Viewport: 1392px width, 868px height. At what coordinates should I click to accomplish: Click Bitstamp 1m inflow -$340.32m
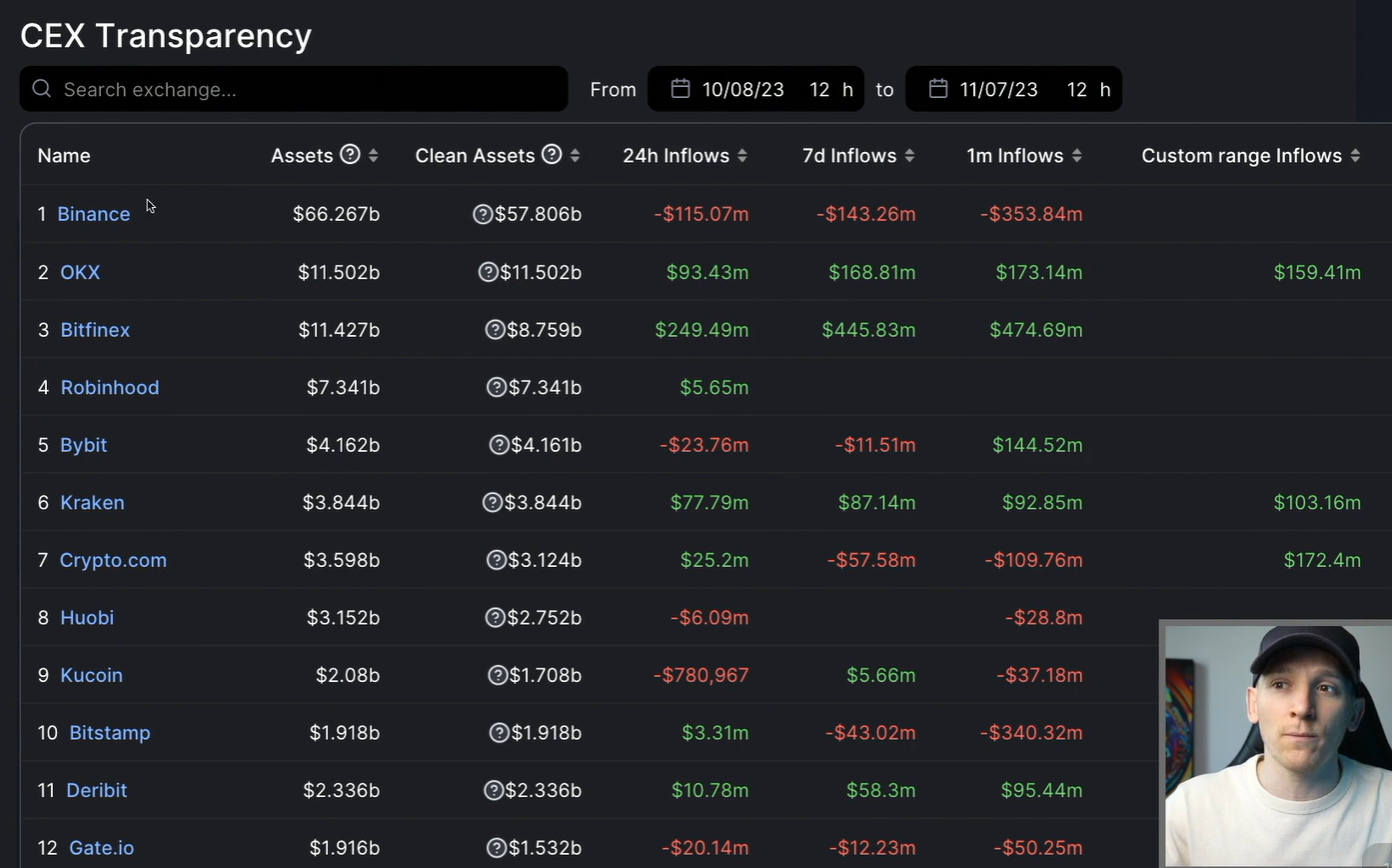[1031, 732]
